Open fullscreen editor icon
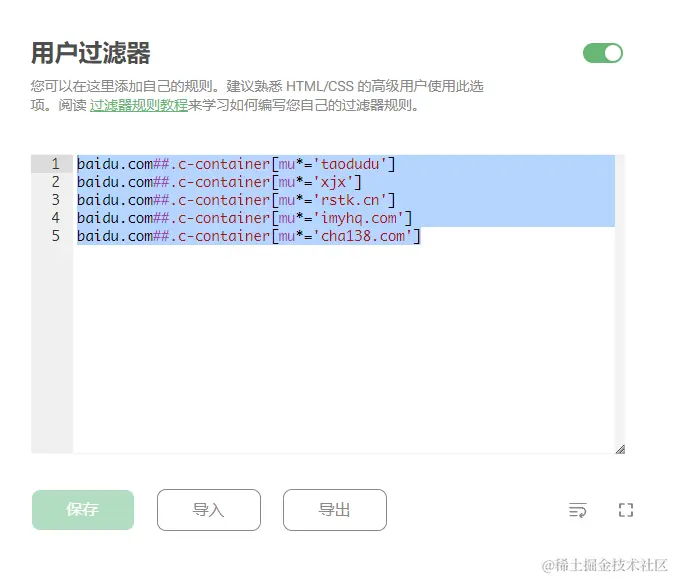The image size is (673, 578). 626,510
